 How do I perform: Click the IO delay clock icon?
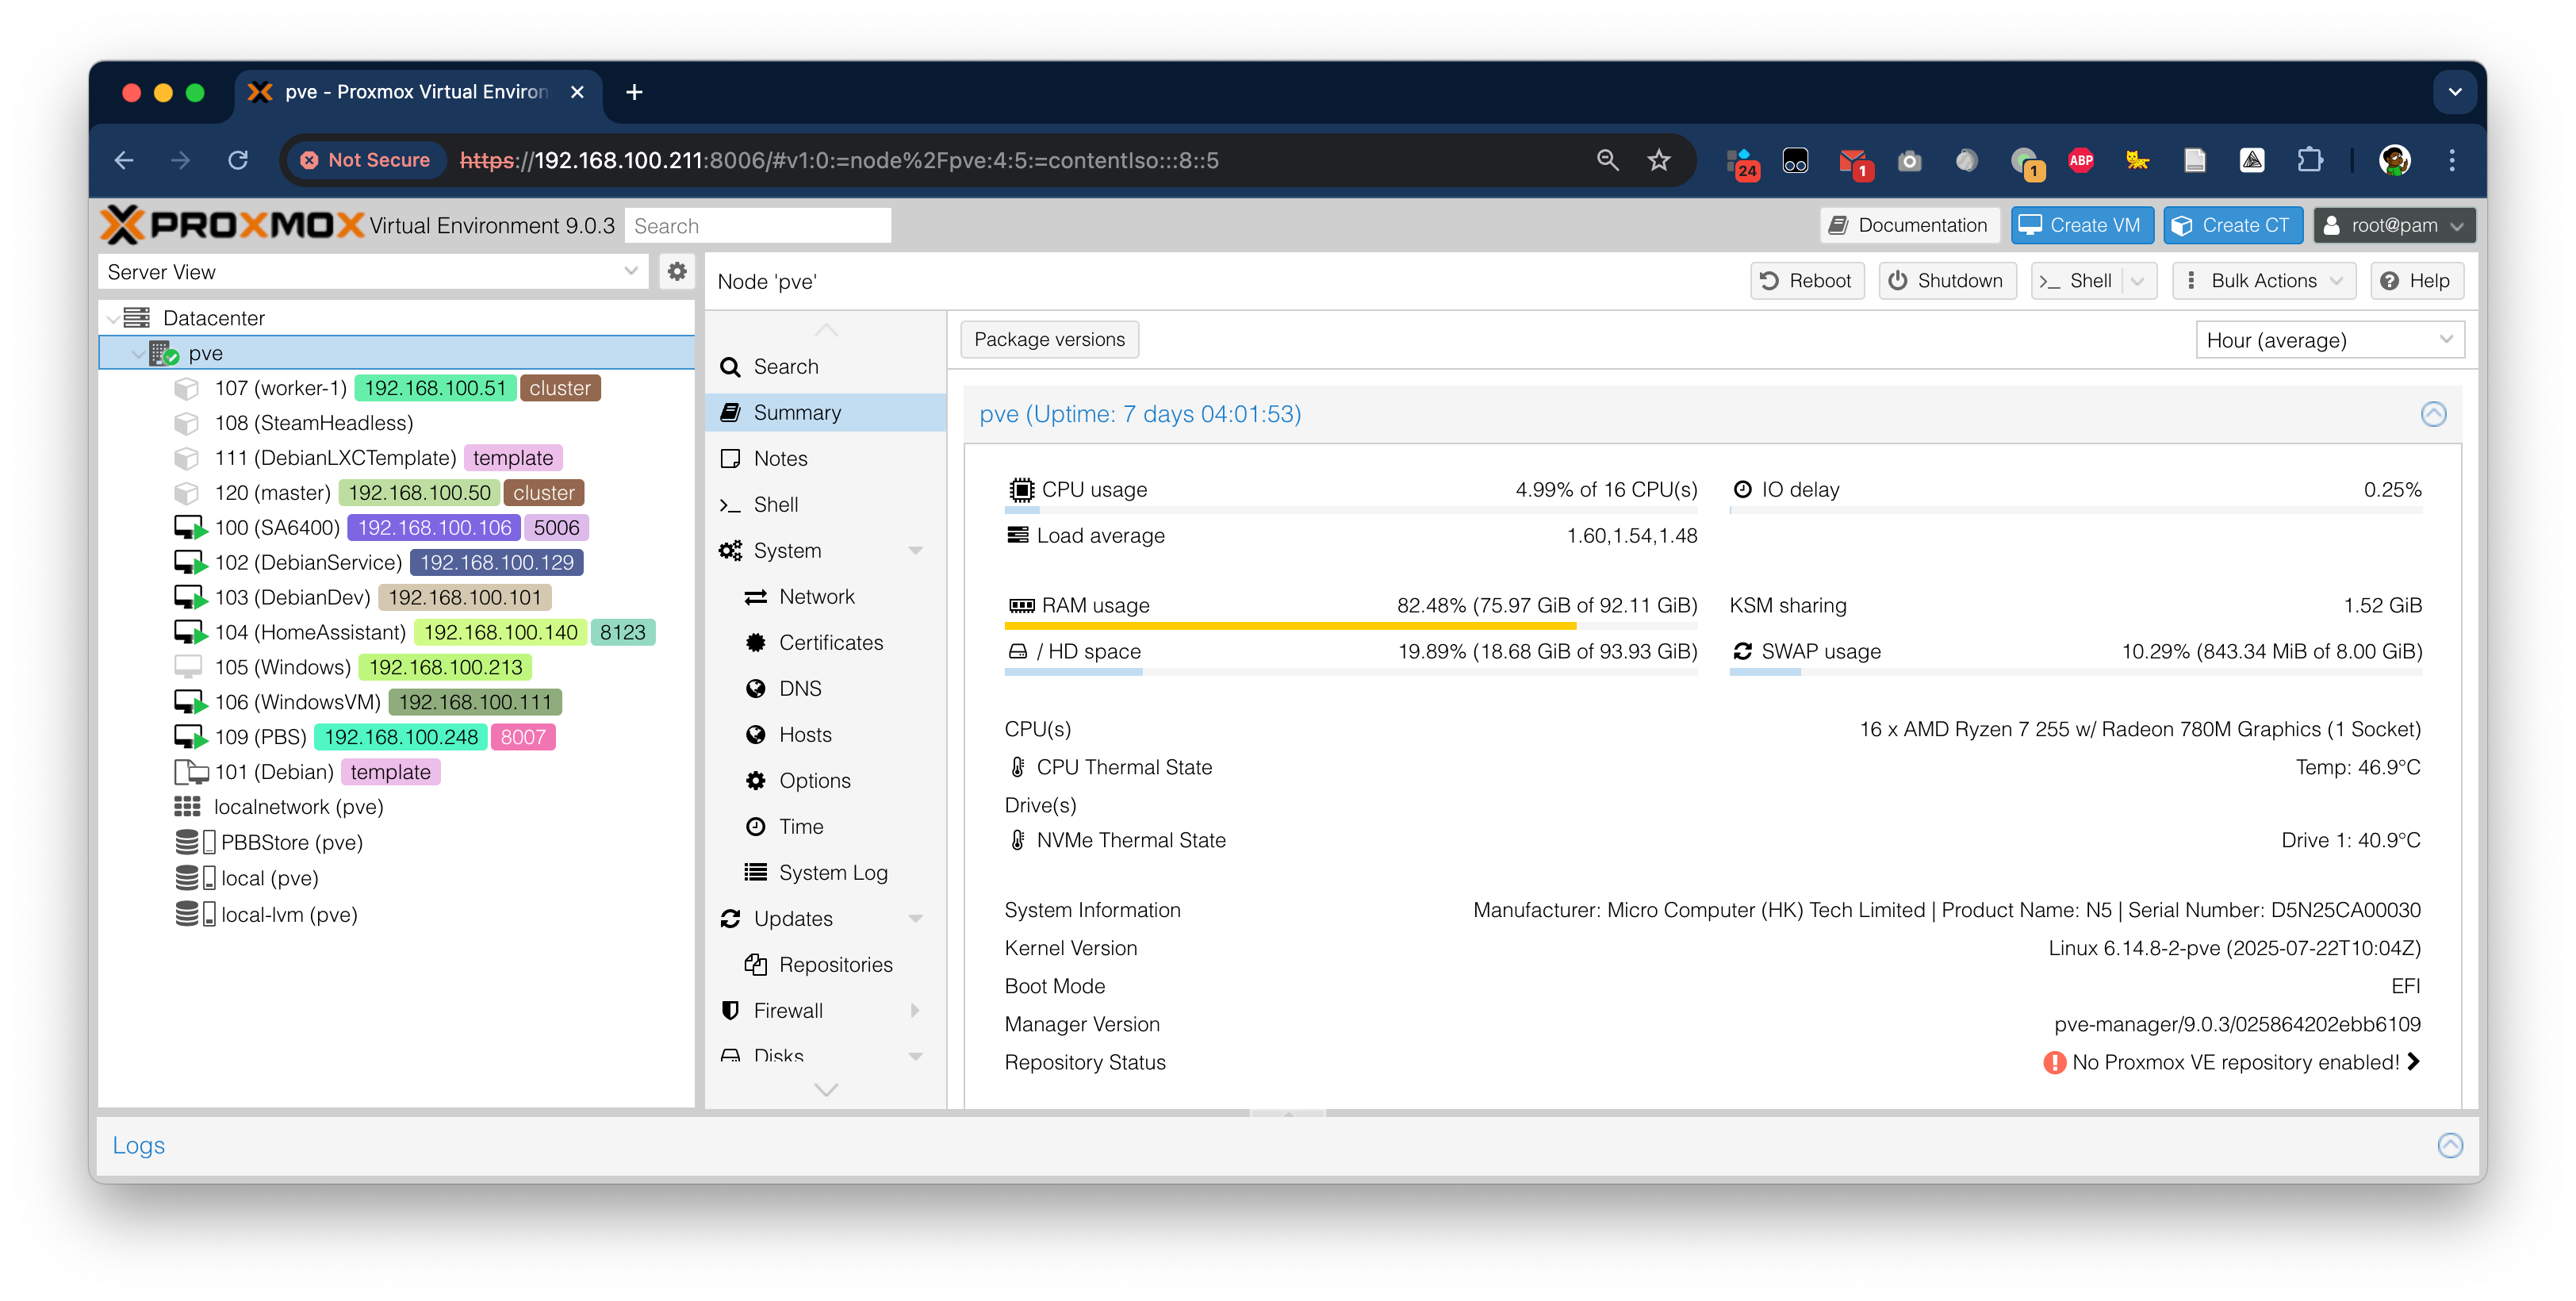1742,490
